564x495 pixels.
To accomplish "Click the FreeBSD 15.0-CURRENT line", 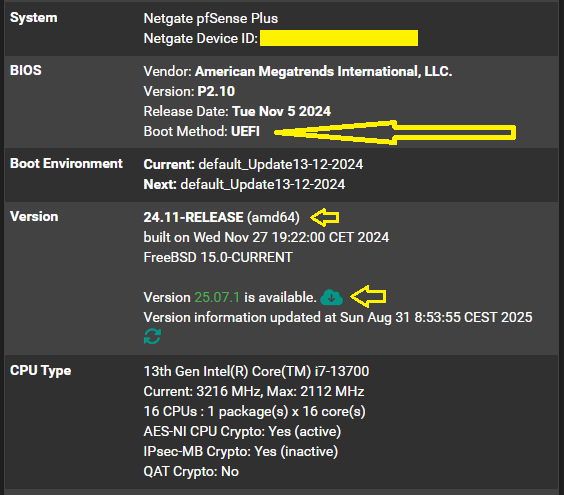I will coord(218,257).
